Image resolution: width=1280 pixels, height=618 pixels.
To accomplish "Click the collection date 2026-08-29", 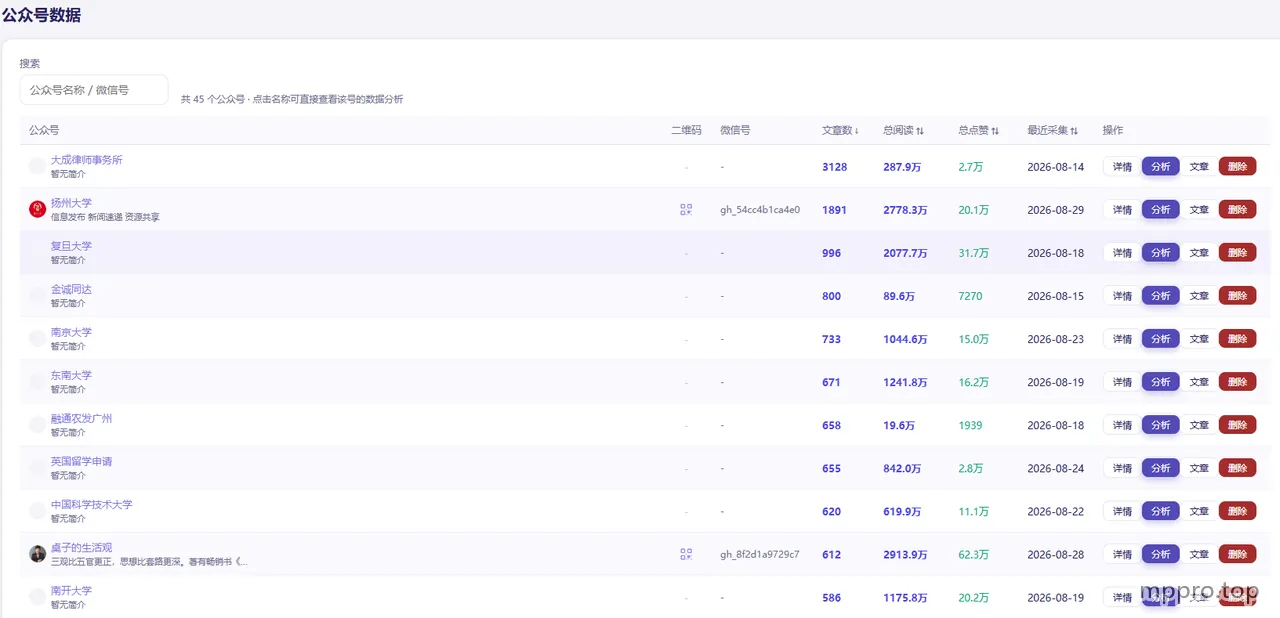I will pyautogui.click(x=1055, y=210).
